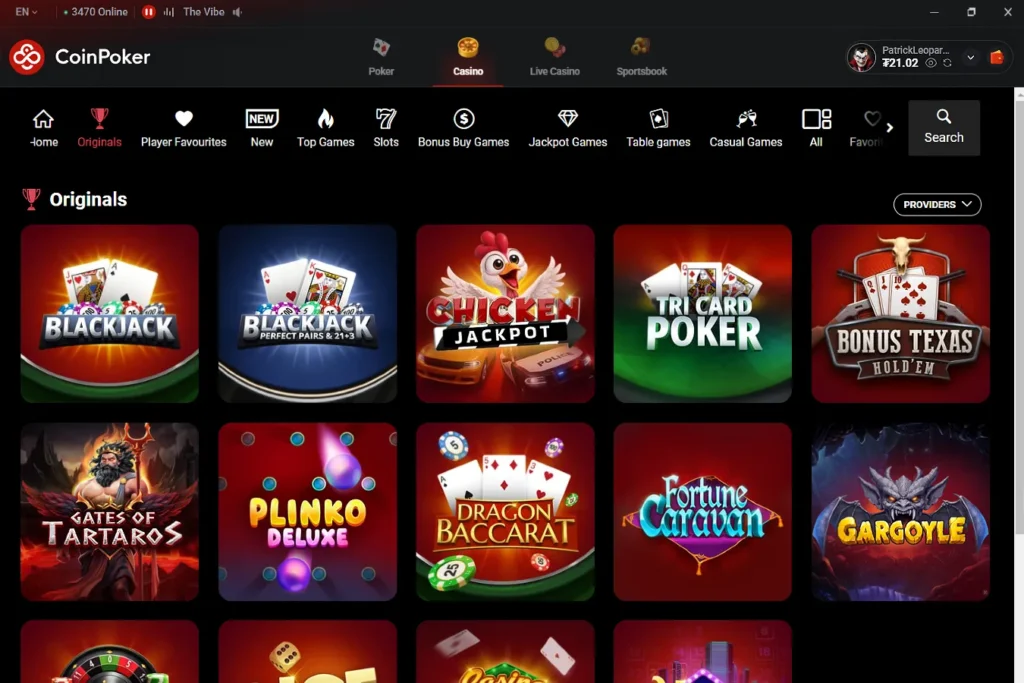Refresh the account balance
The width and height of the screenshot is (1024, 683).
click(947, 62)
